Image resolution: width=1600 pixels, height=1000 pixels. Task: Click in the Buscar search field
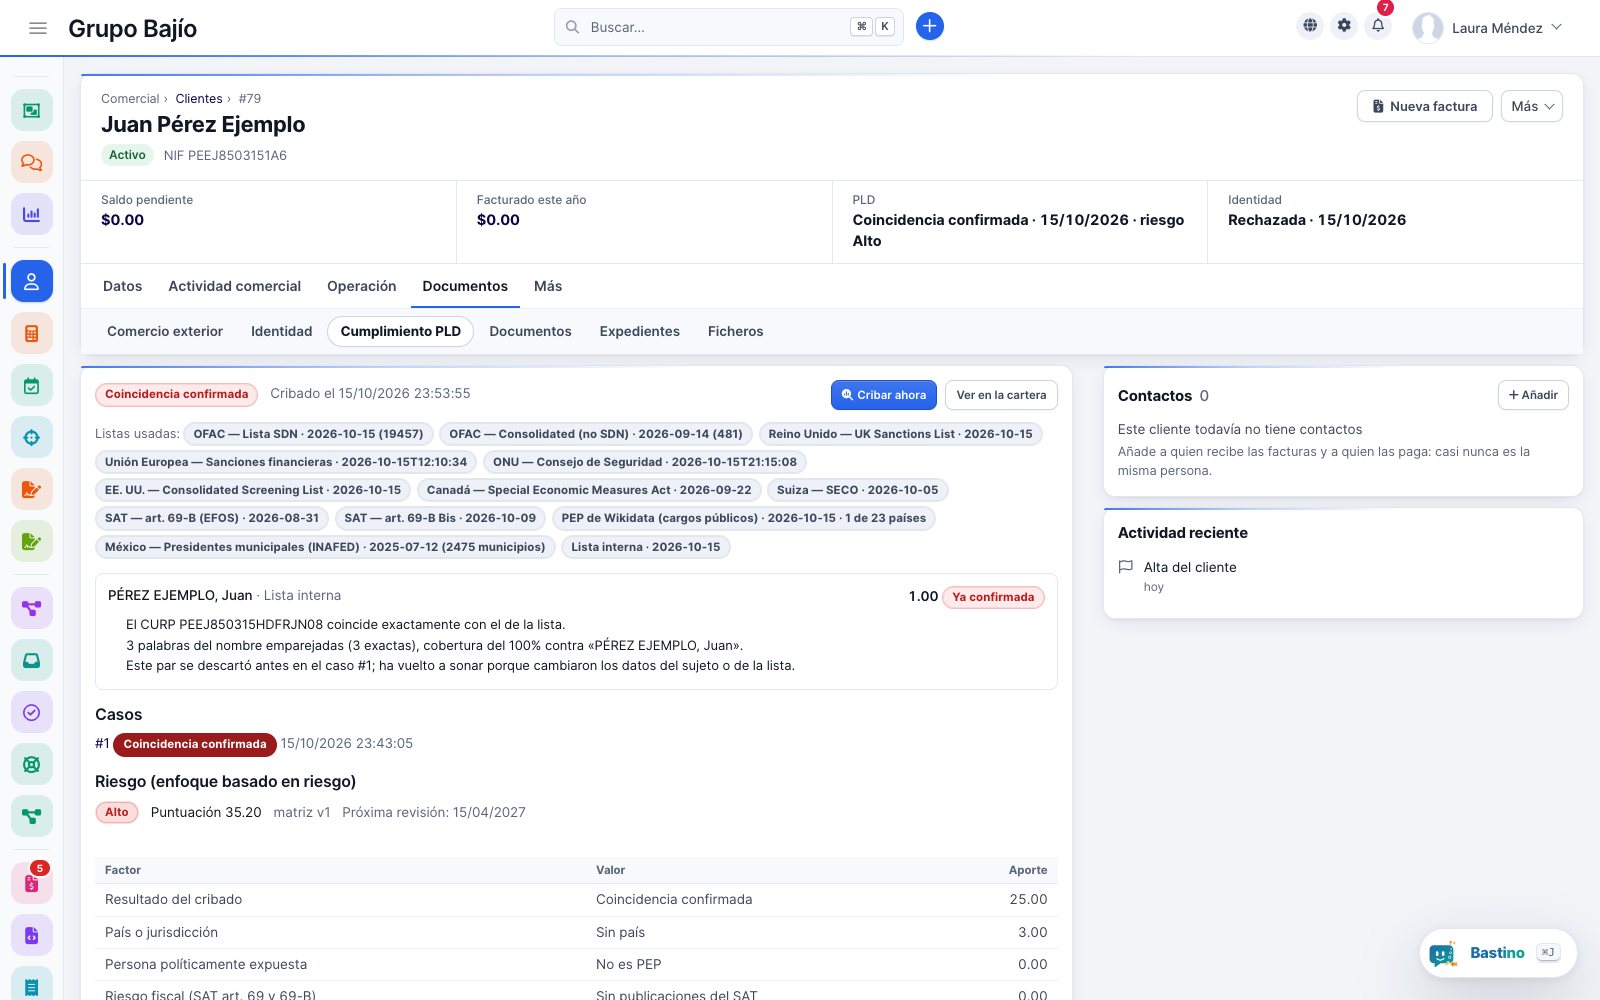pos(729,27)
